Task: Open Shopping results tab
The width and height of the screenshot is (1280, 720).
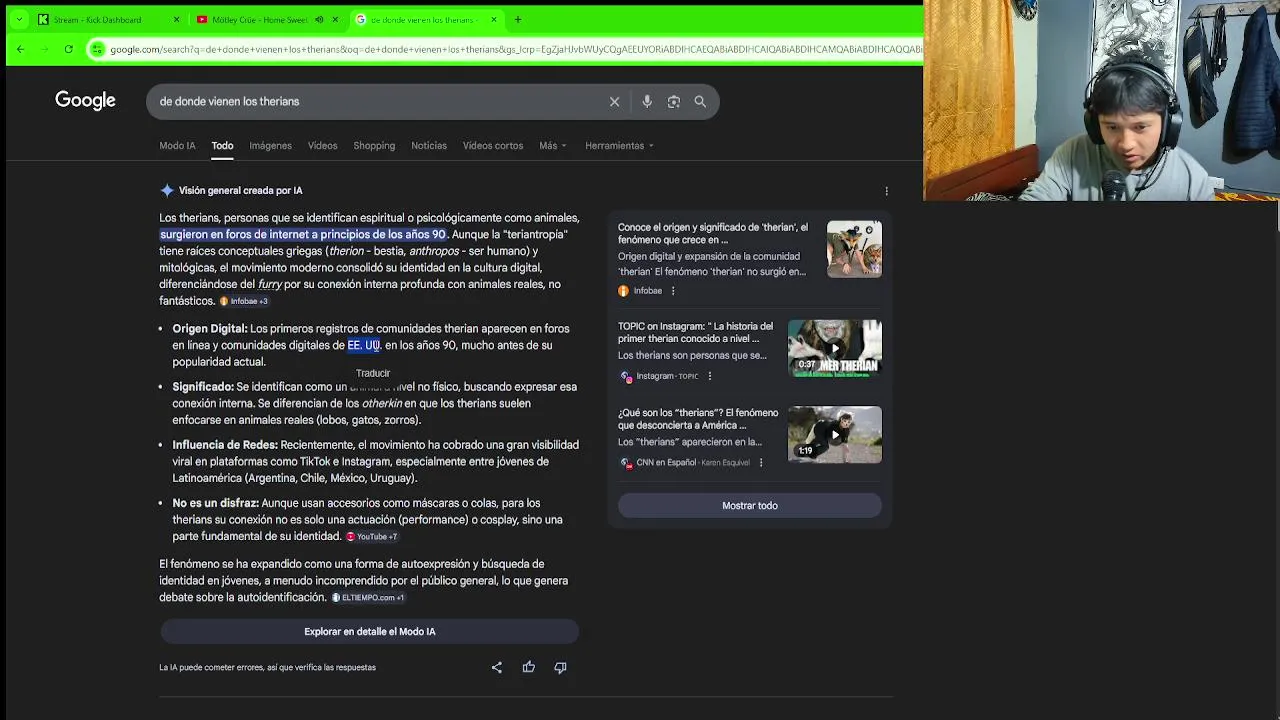Action: [x=374, y=146]
